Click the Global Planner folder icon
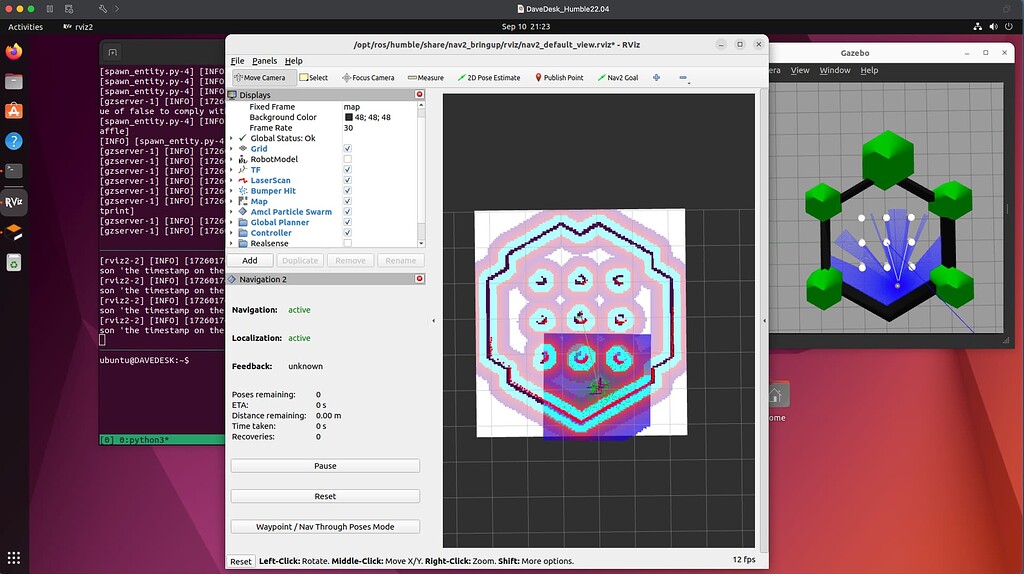Image resolution: width=1024 pixels, height=574 pixels. pyautogui.click(x=243, y=222)
